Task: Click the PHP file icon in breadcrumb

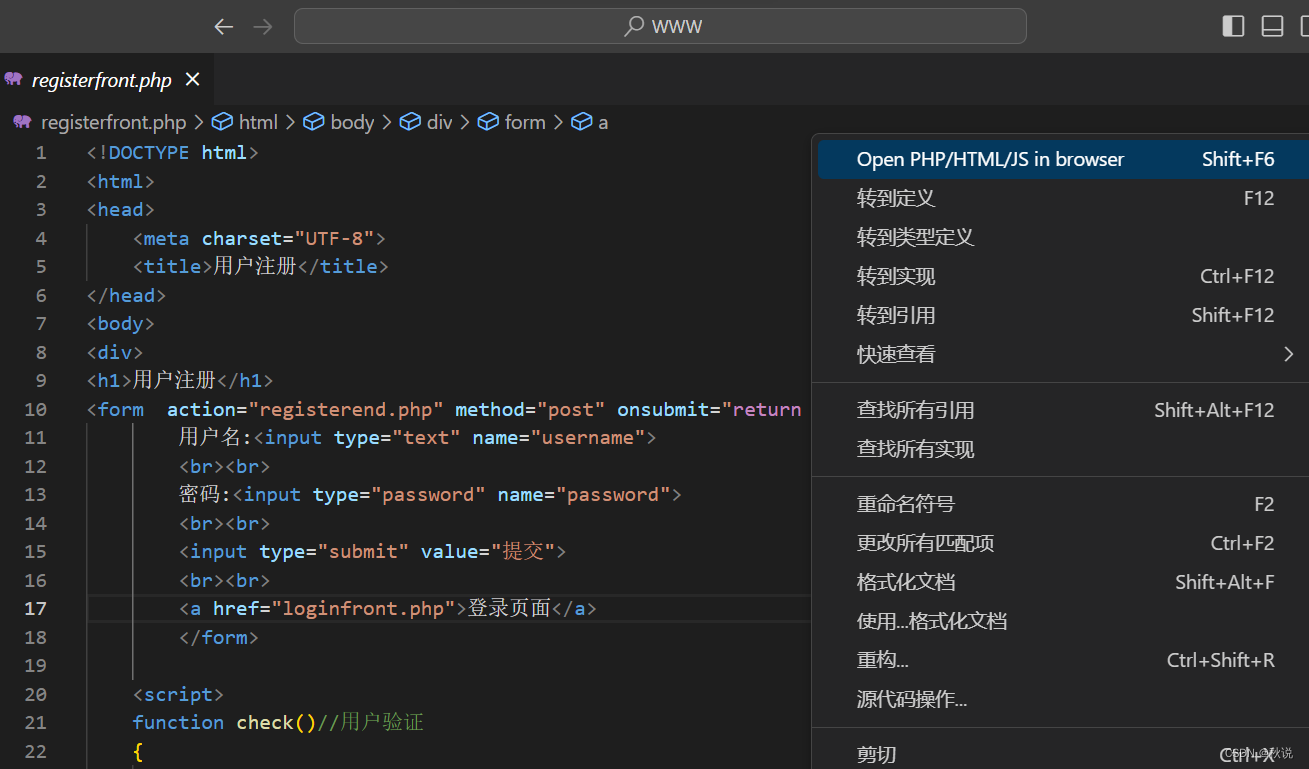Action: click(22, 122)
